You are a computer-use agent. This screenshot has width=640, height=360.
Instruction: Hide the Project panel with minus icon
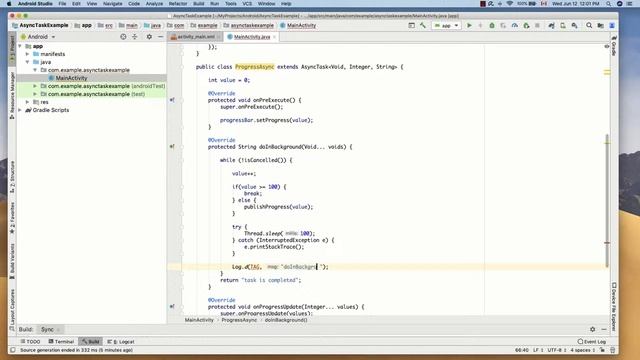pos(160,37)
